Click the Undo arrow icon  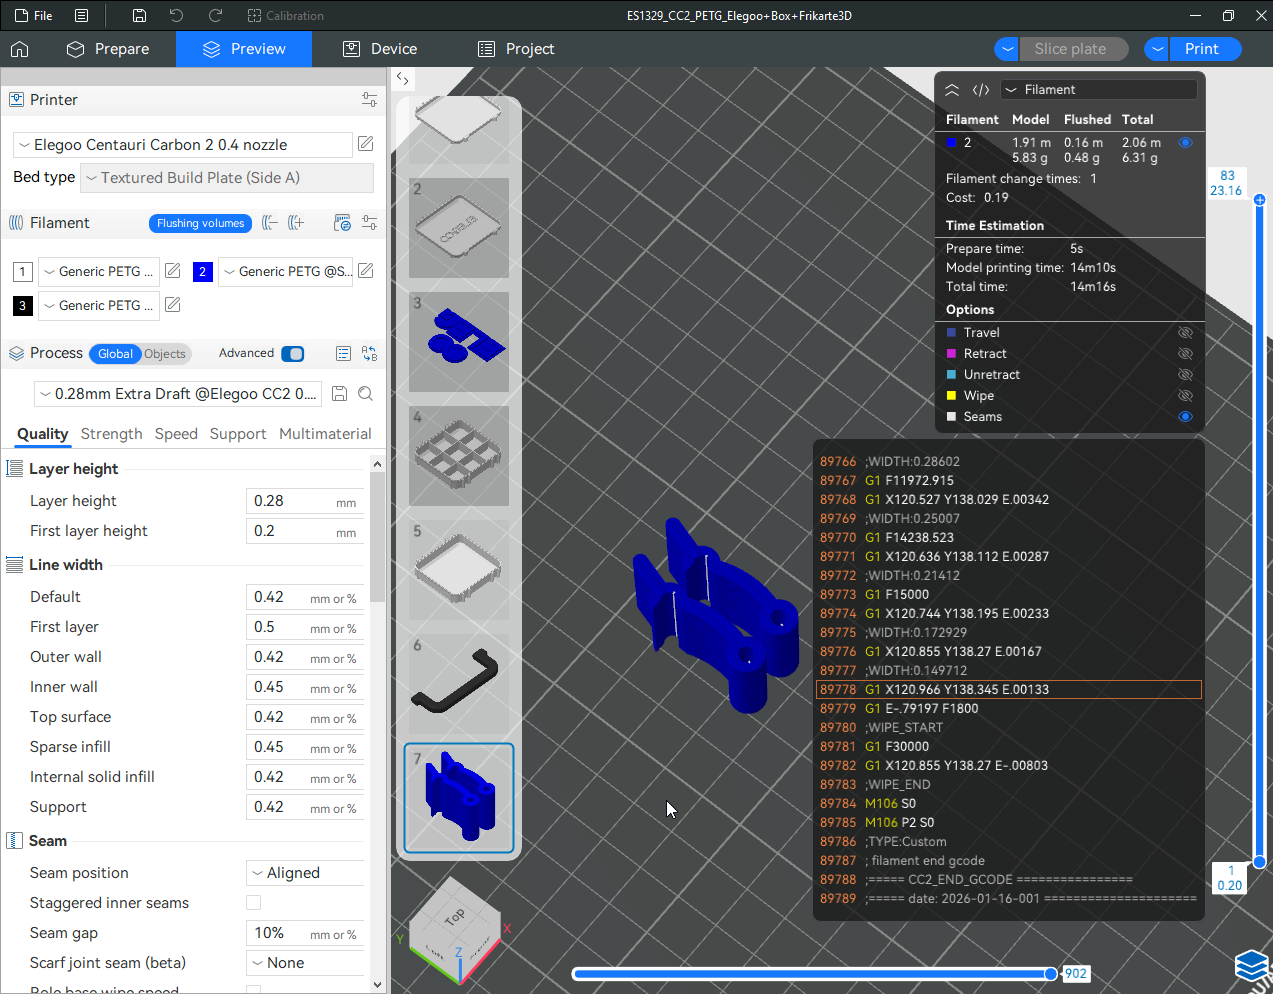point(176,16)
